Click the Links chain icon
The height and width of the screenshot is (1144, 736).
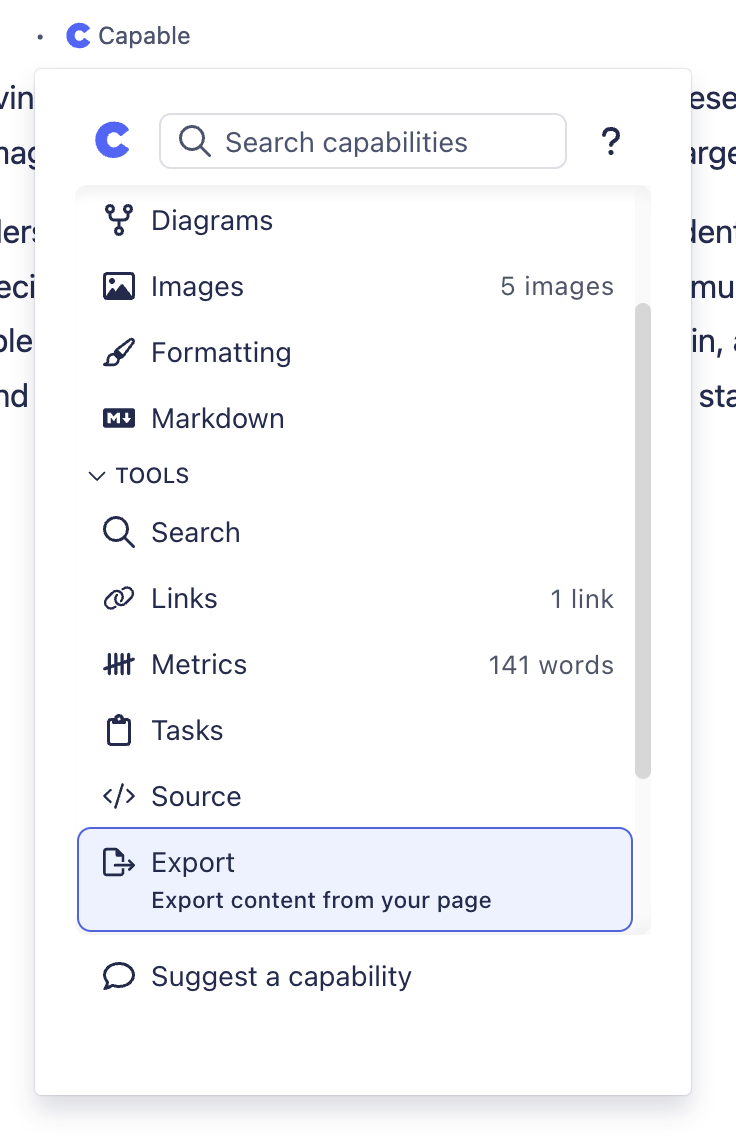[119, 599]
